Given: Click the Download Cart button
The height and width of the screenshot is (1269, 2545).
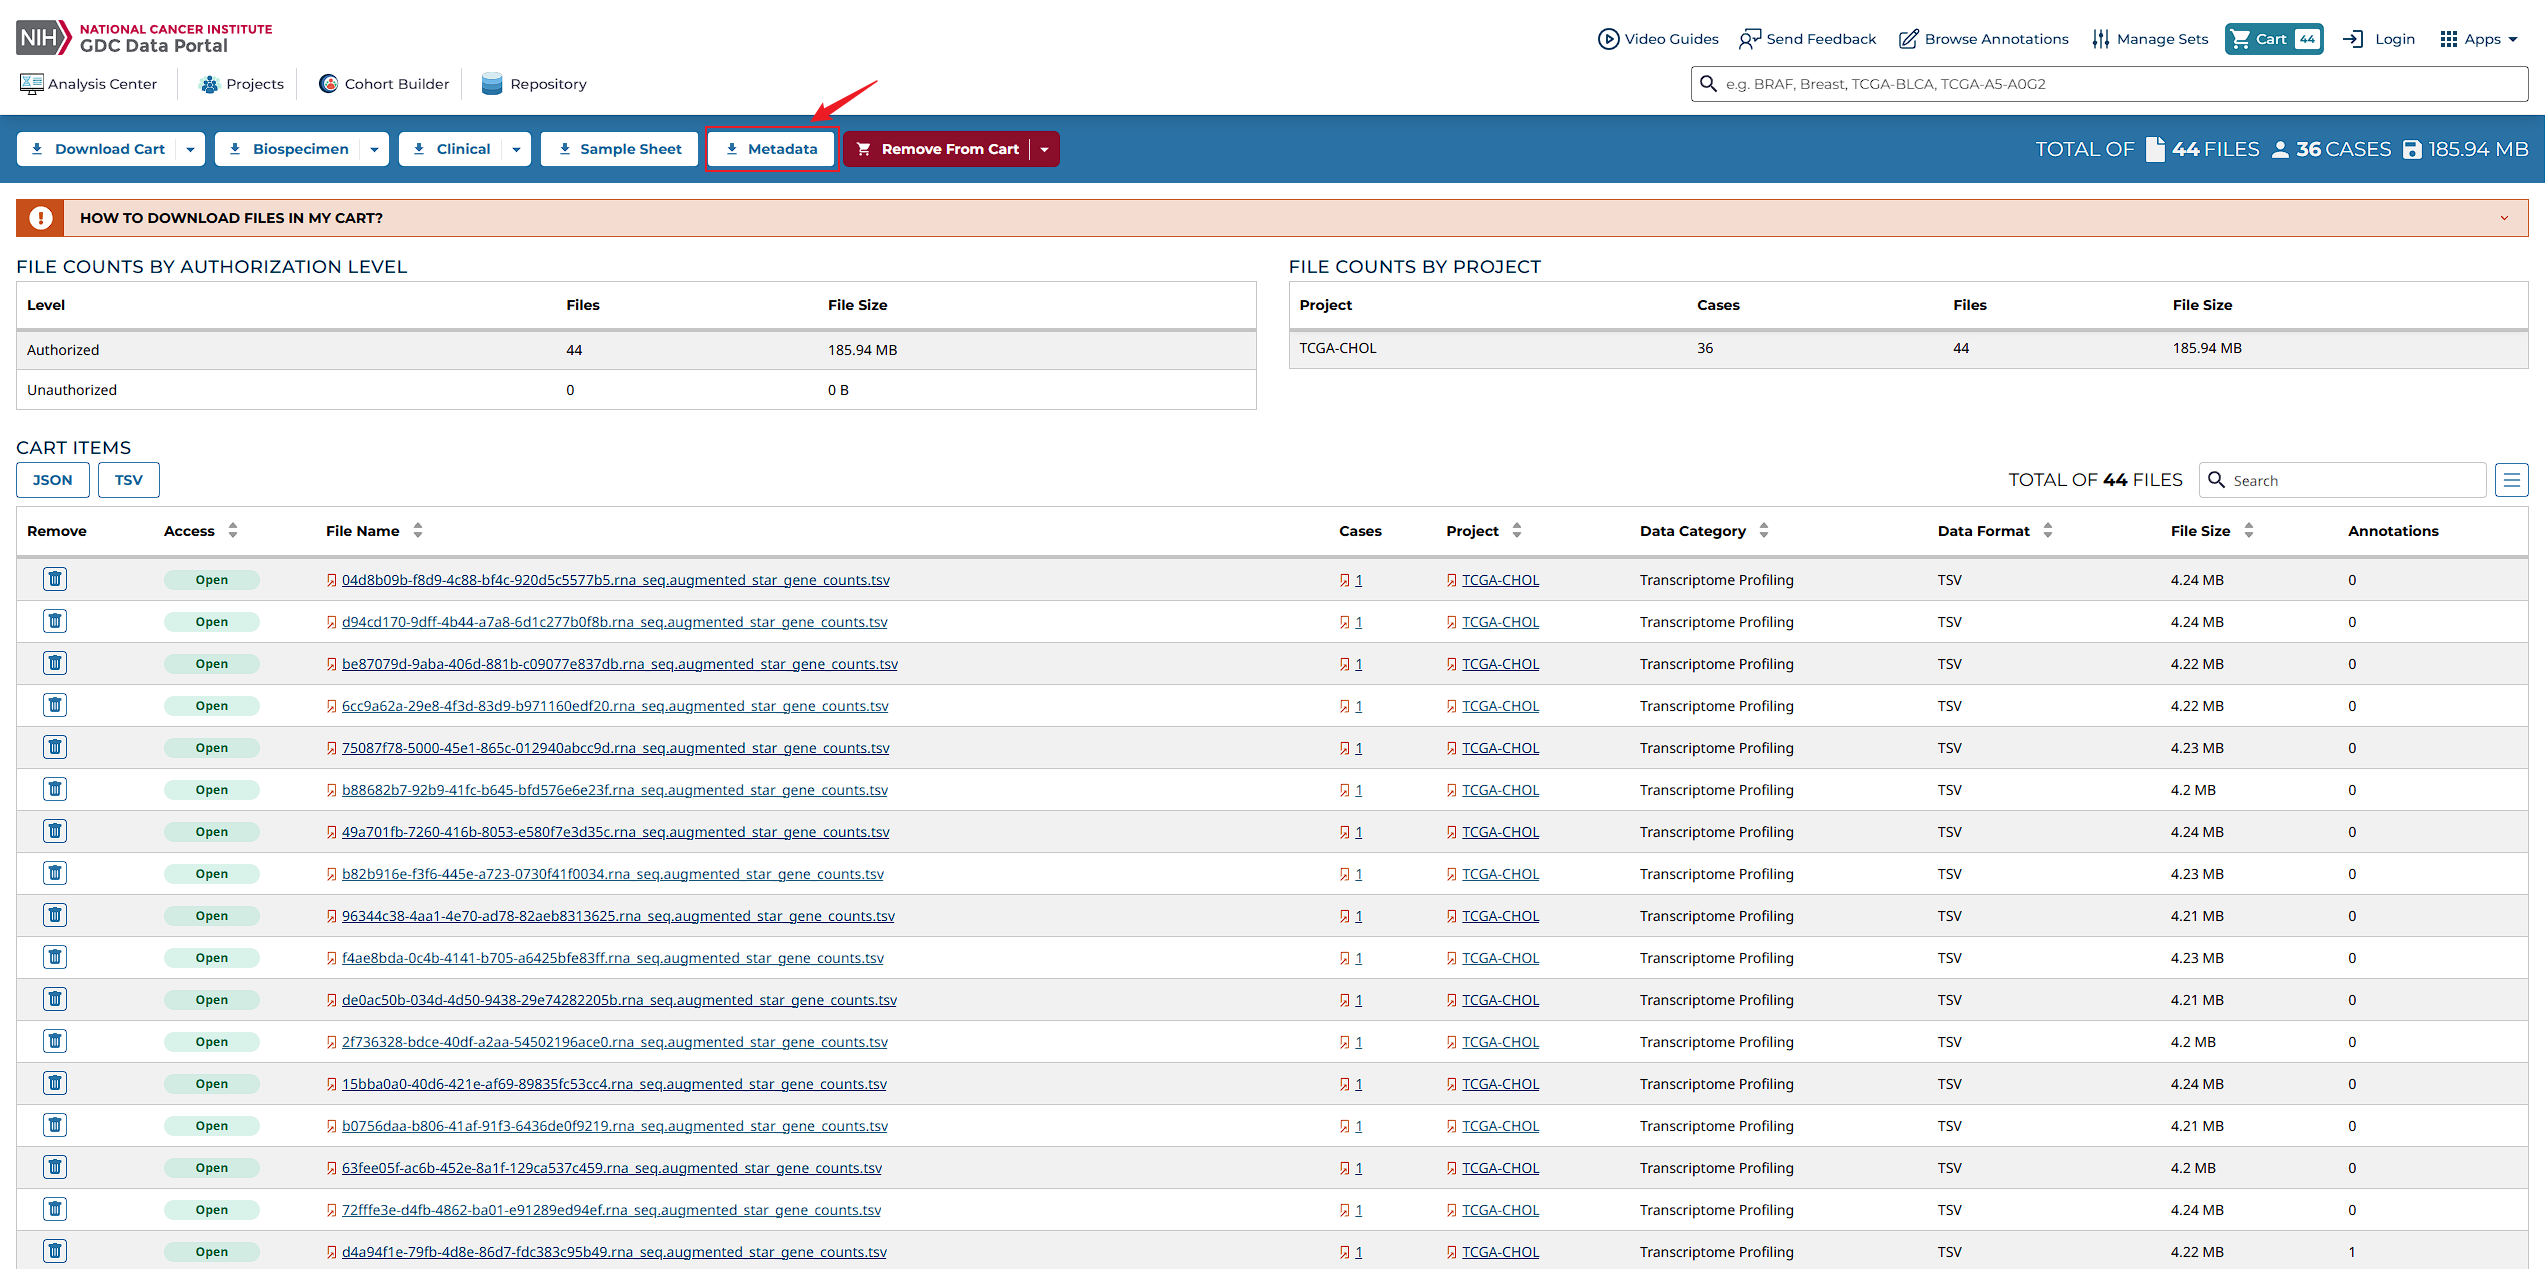Looking at the screenshot, I should tap(98, 149).
